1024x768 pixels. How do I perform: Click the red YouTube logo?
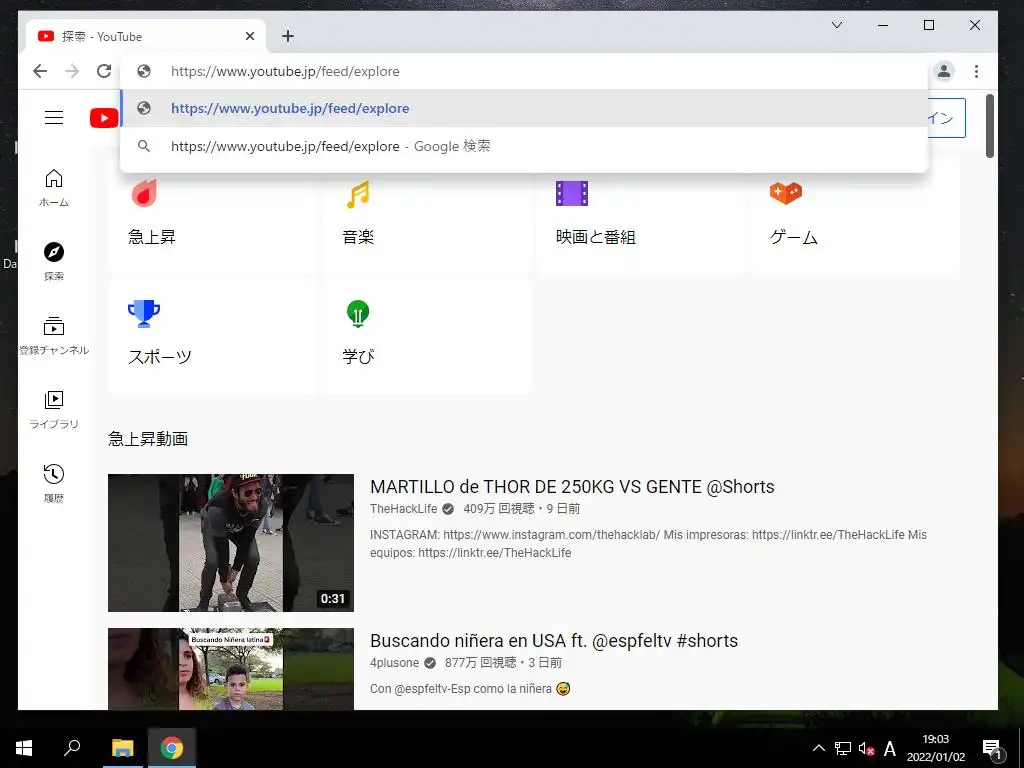[x=104, y=118]
